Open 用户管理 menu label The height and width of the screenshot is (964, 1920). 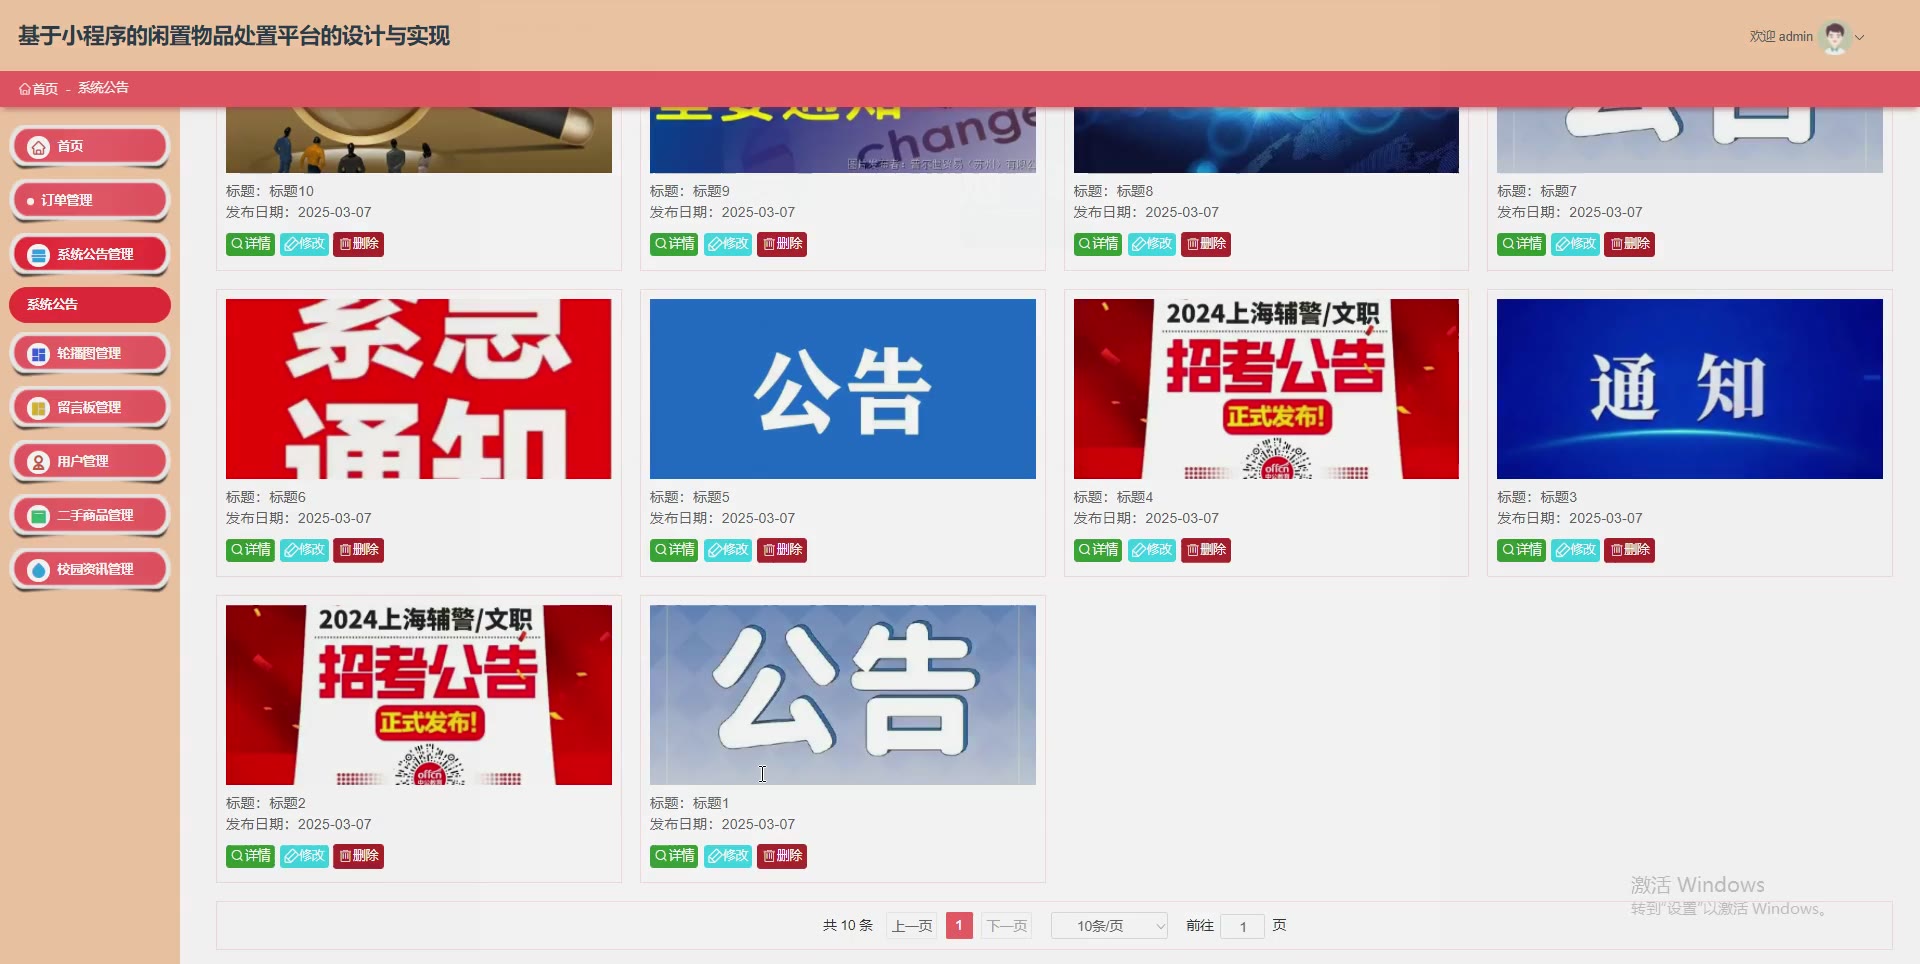pyautogui.click(x=83, y=461)
